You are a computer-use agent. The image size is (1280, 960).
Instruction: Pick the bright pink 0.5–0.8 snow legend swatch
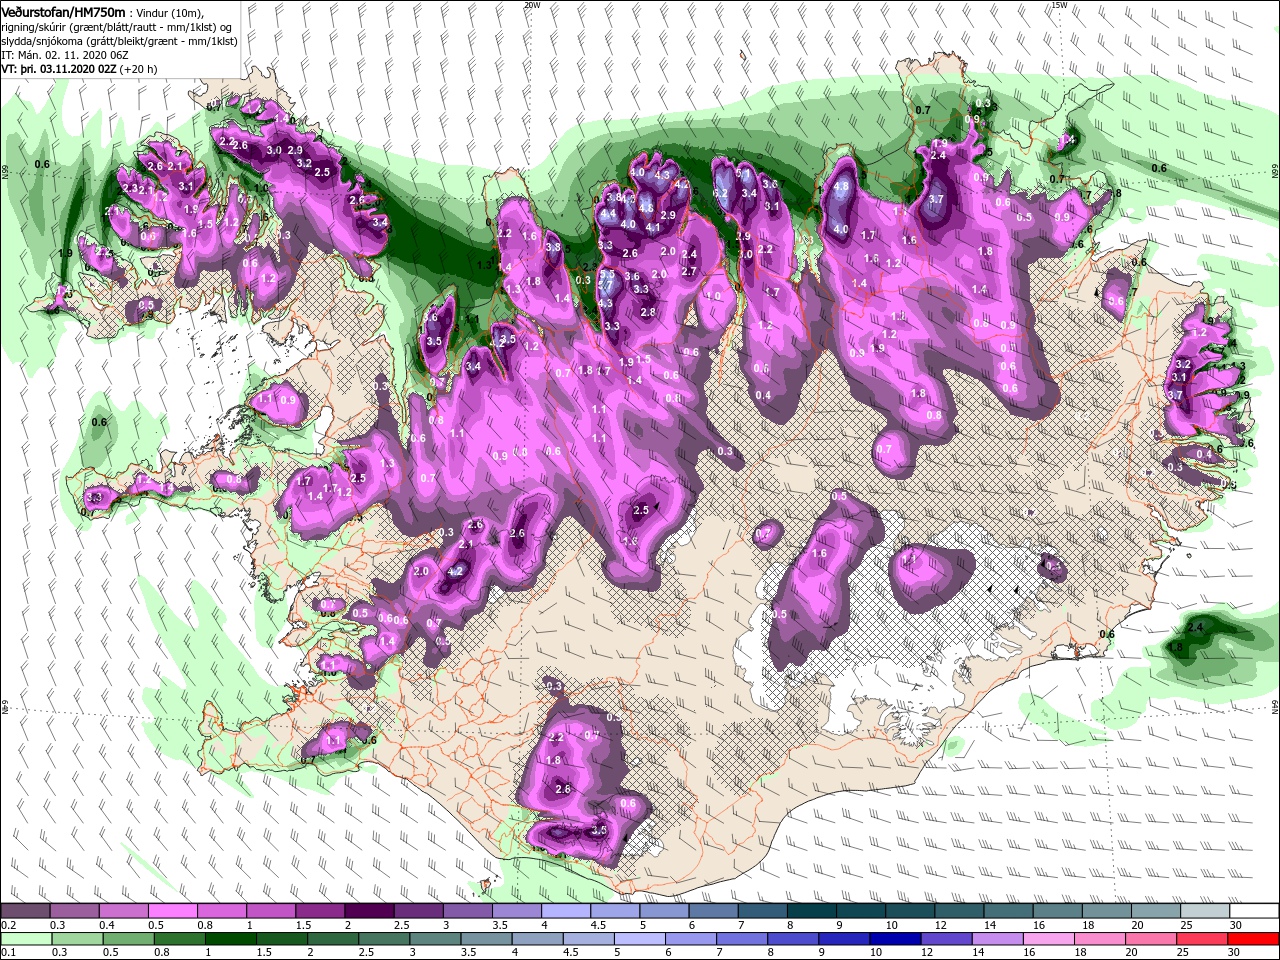coord(172,911)
